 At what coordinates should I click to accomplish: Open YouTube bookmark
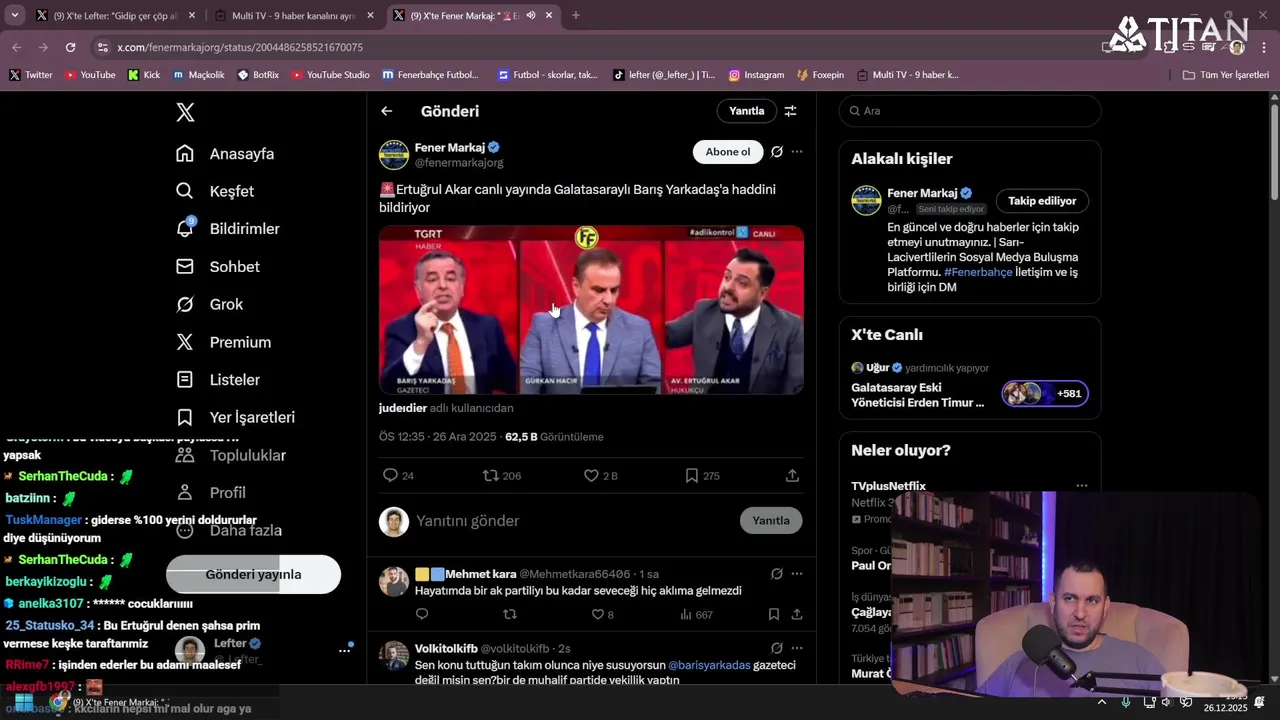89,75
